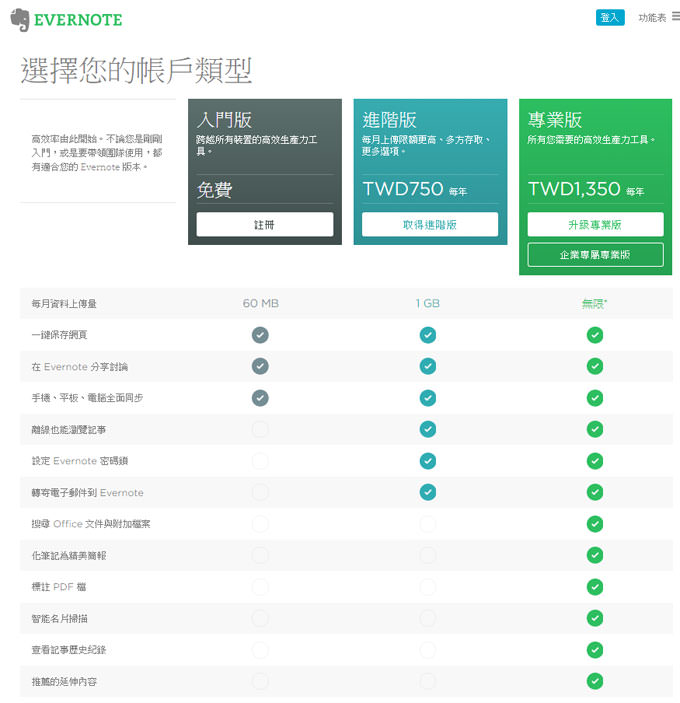Click green checkmark in 標註 PDF row

tap(595, 587)
